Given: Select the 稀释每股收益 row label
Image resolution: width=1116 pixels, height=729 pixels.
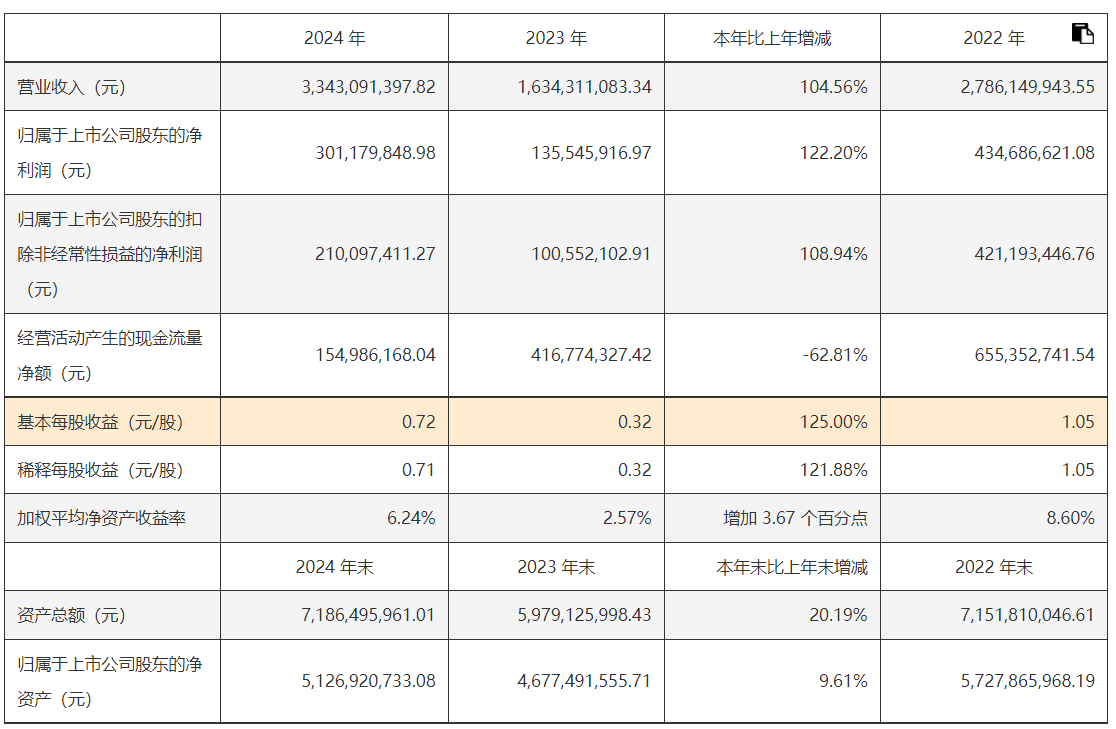Looking at the screenshot, I should [x=101, y=470].
